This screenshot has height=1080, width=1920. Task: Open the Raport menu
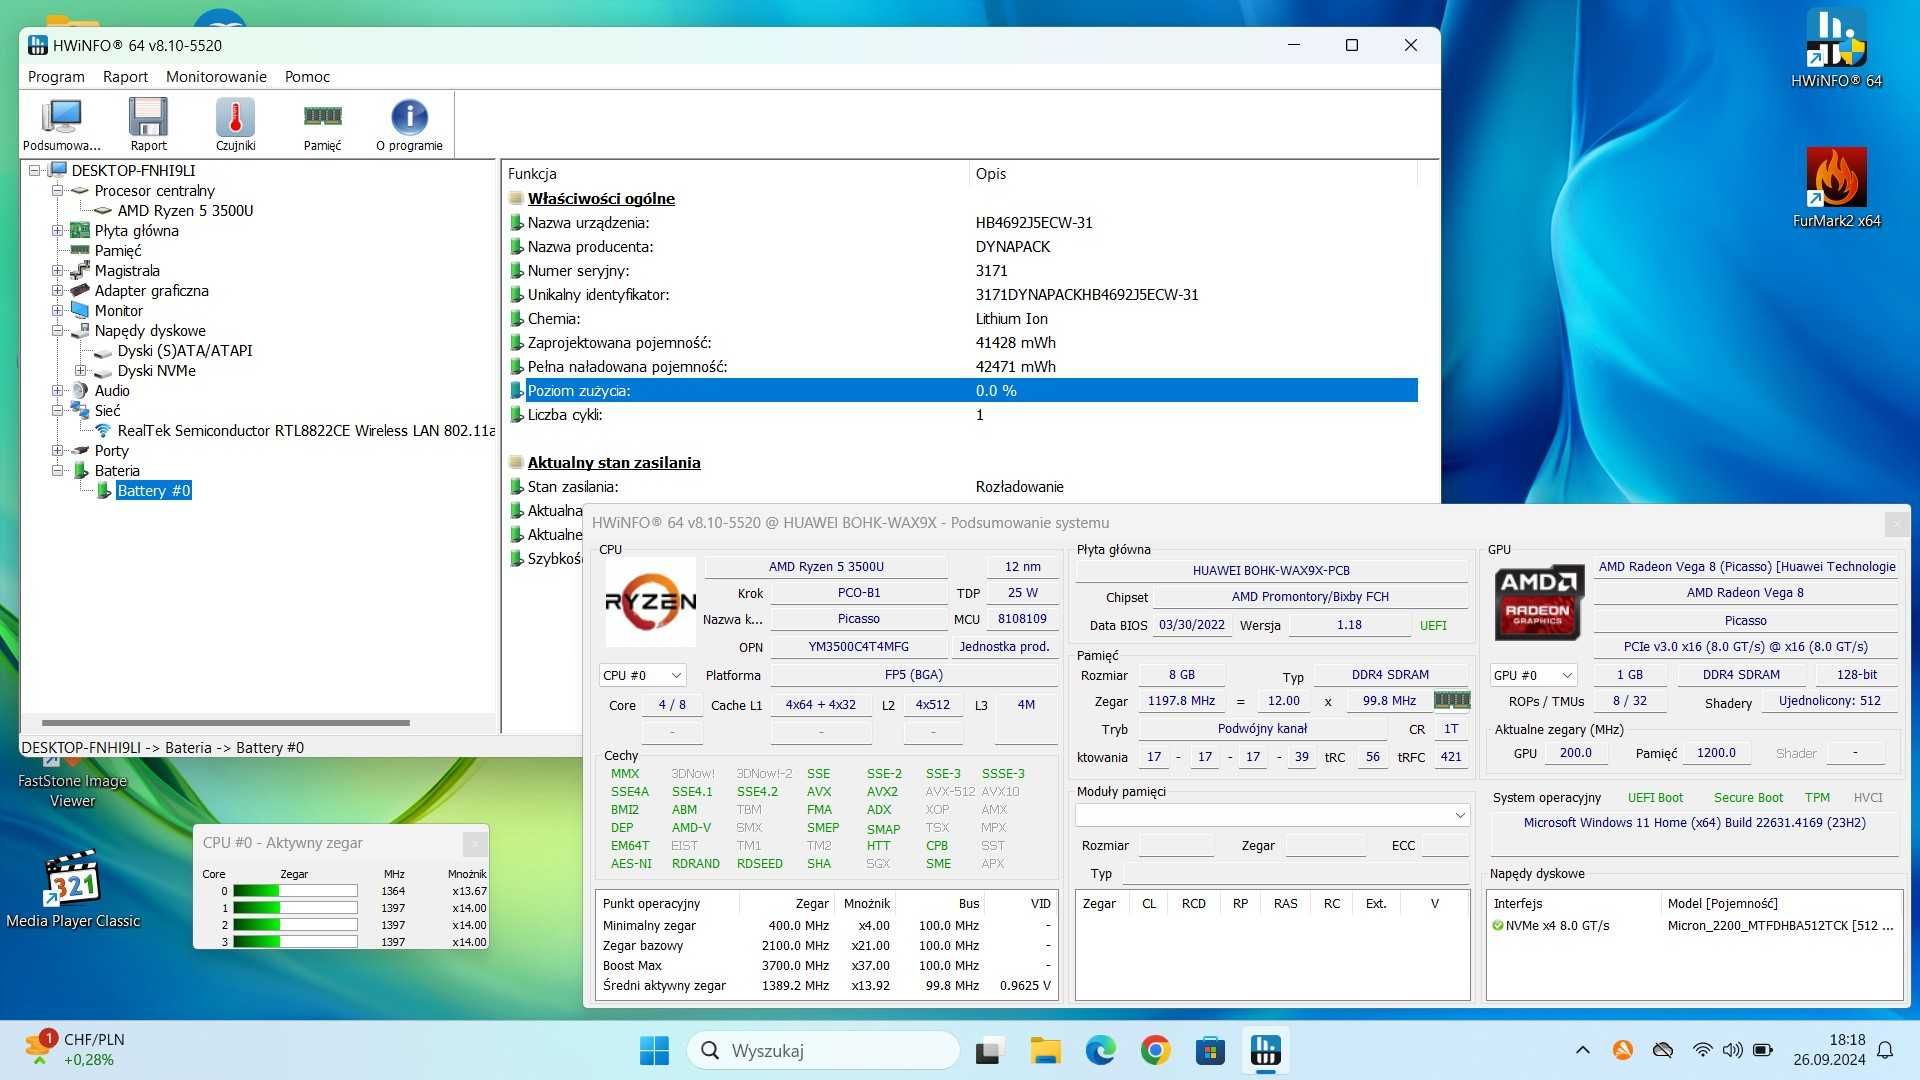pos(125,77)
